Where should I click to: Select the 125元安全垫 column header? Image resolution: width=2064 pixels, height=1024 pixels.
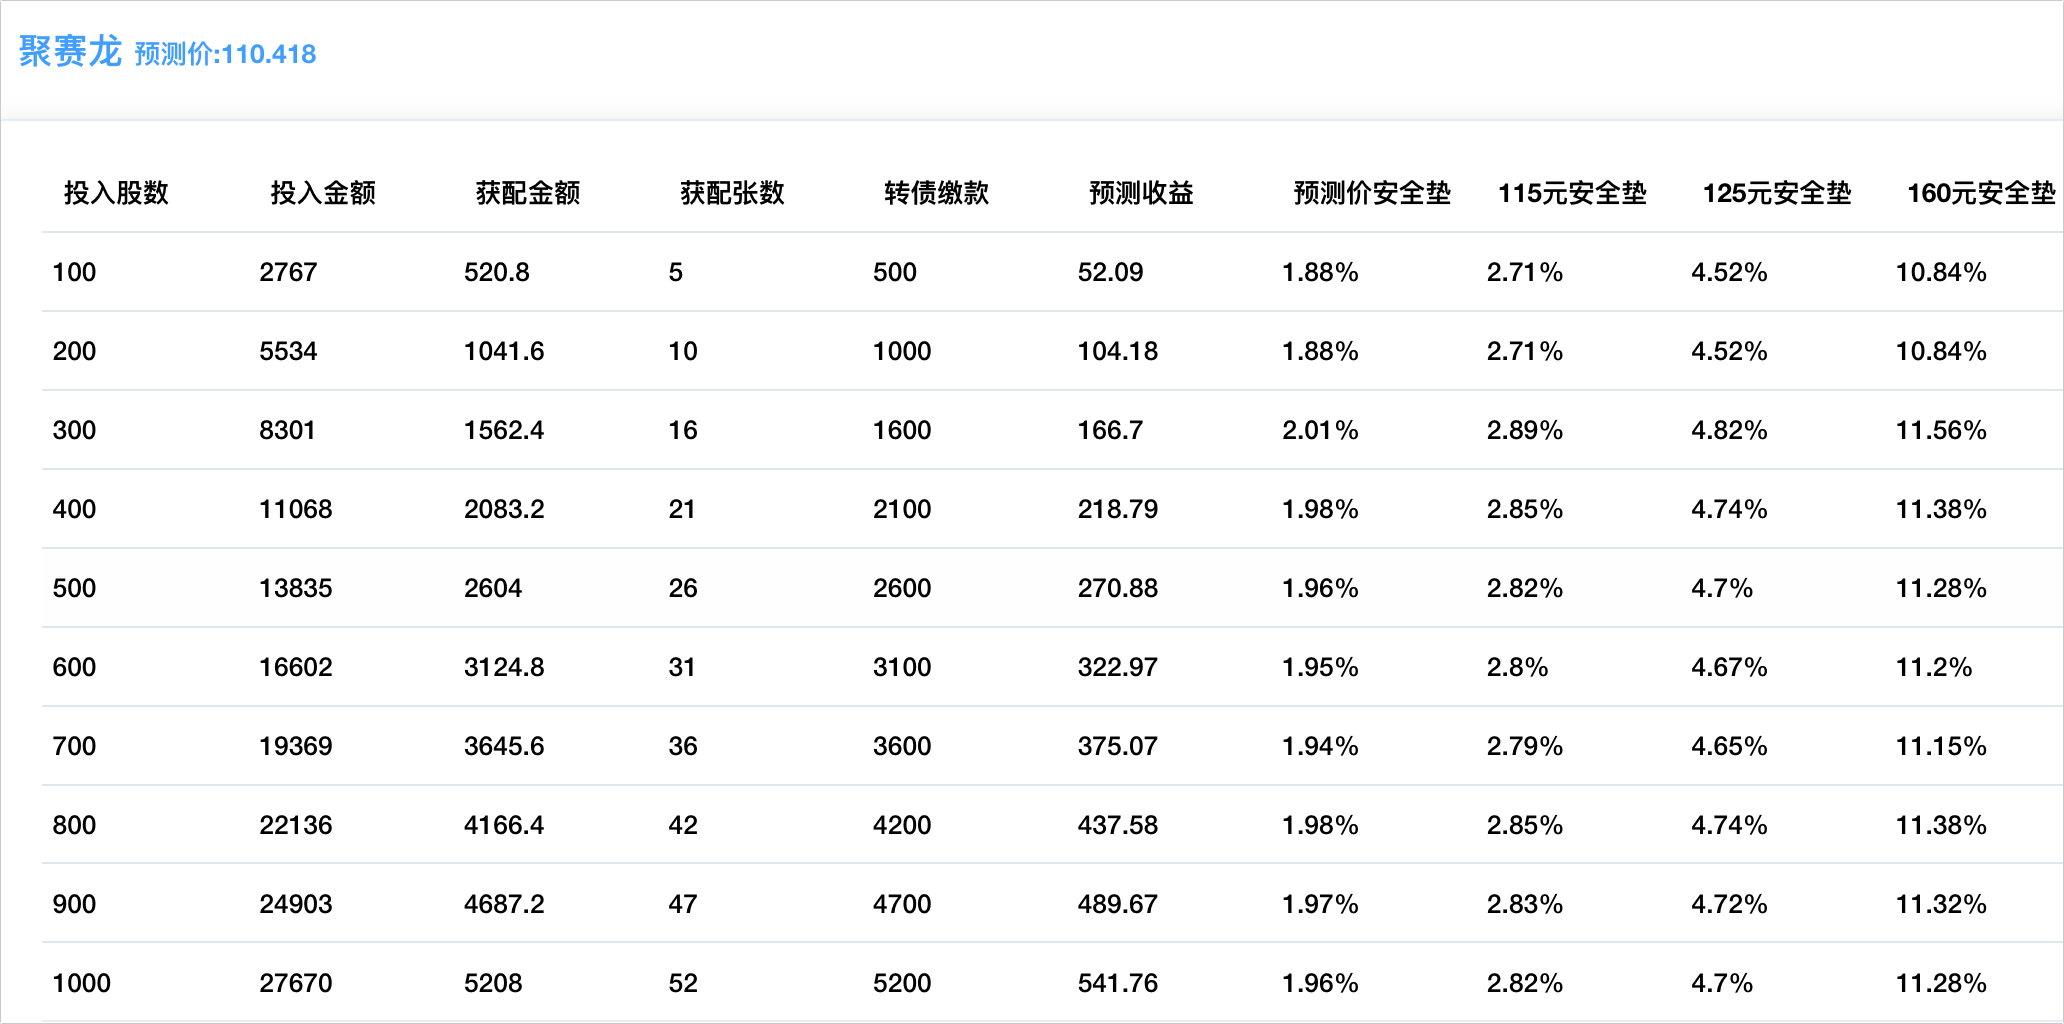[1776, 193]
